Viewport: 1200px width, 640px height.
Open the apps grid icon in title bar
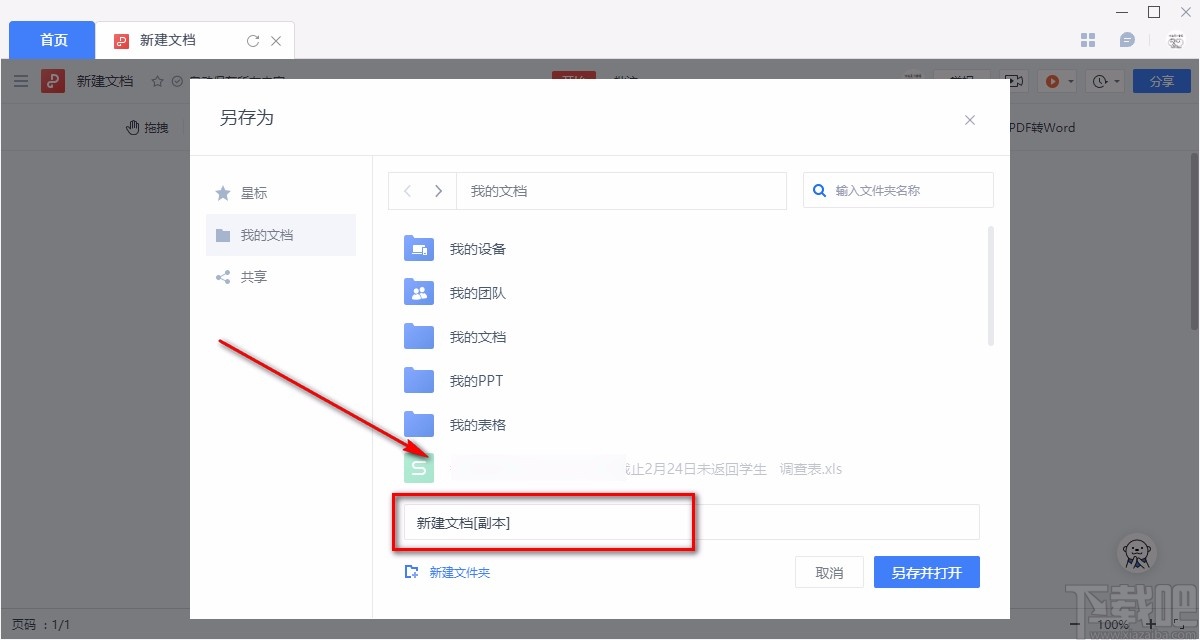pyautogui.click(x=1089, y=40)
